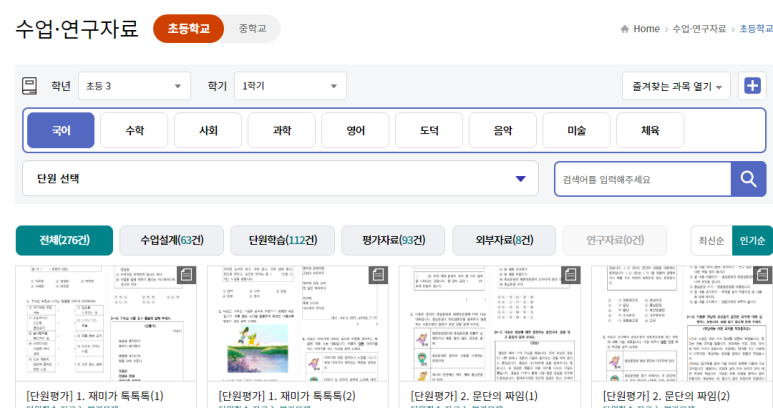Open thumbnail of 재미가 톡톡톡(2) worksheet

pyautogui.click(x=298, y=323)
